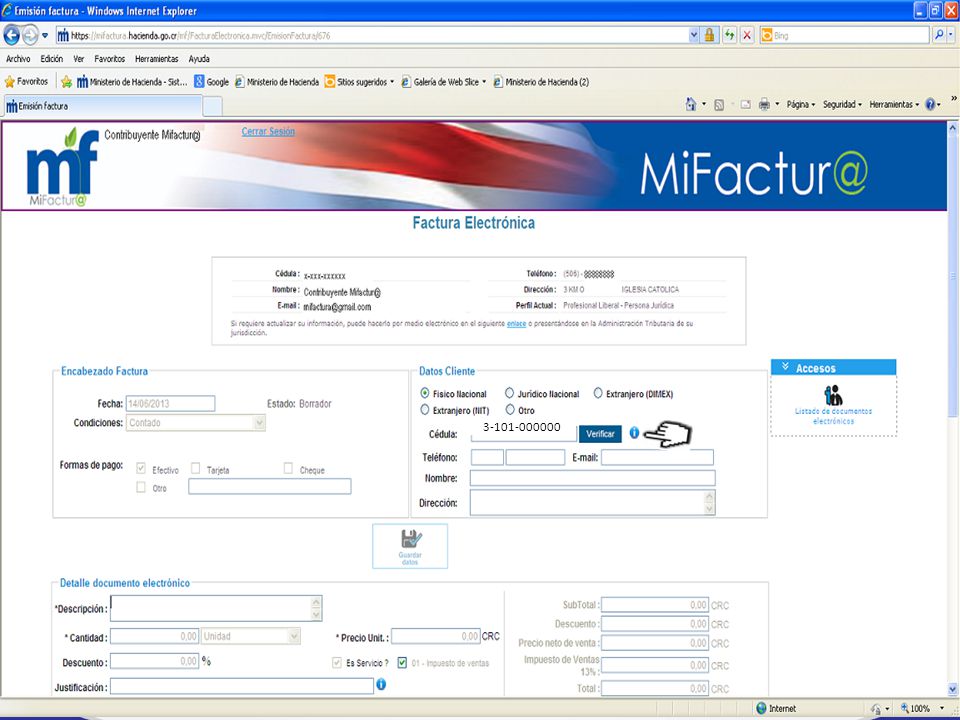Stop loading with the red X icon
This screenshot has width=960, height=720.
coord(747,35)
